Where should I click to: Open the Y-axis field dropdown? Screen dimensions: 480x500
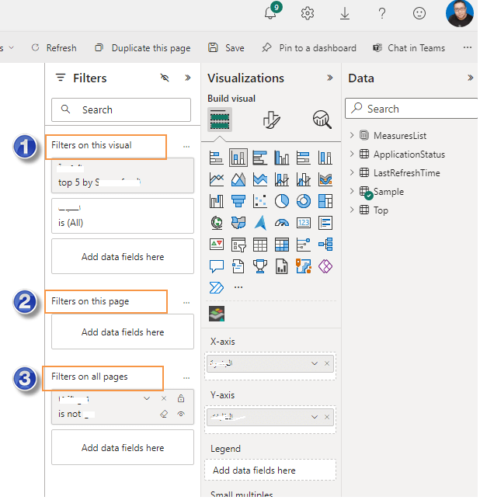[x=314, y=417]
